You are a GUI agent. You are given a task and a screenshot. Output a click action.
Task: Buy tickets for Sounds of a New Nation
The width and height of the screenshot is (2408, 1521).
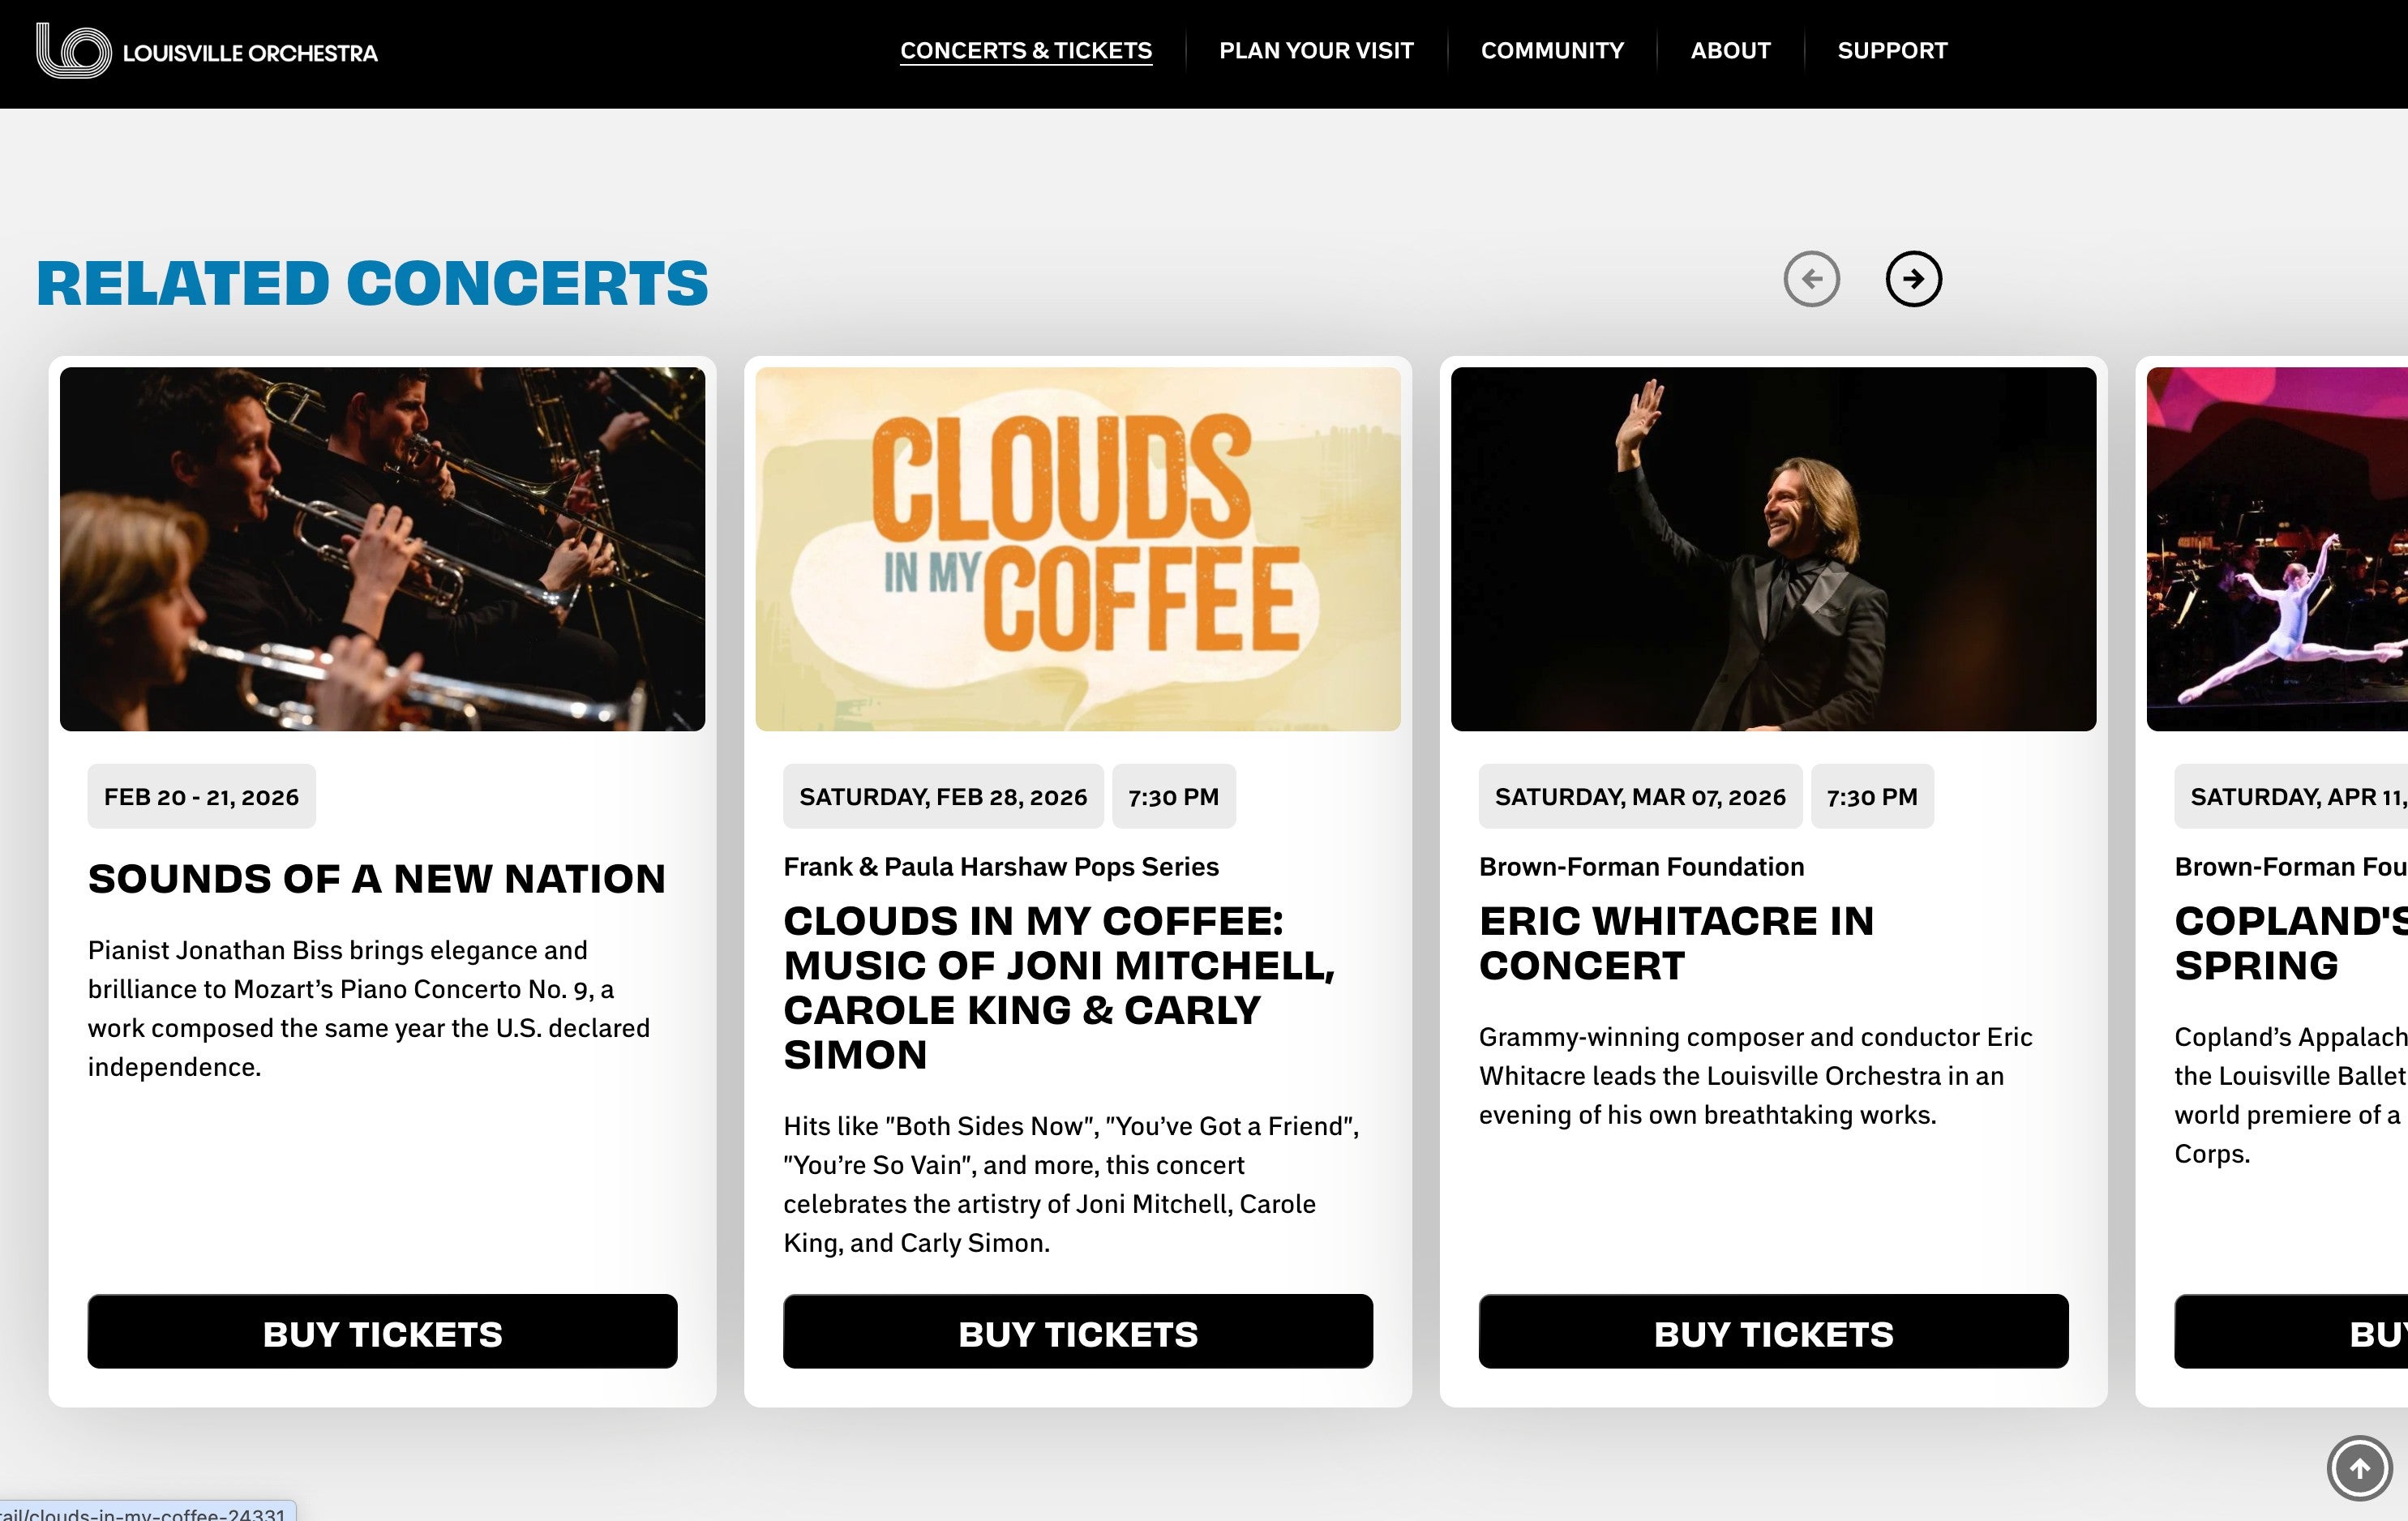coord(382,1331)
